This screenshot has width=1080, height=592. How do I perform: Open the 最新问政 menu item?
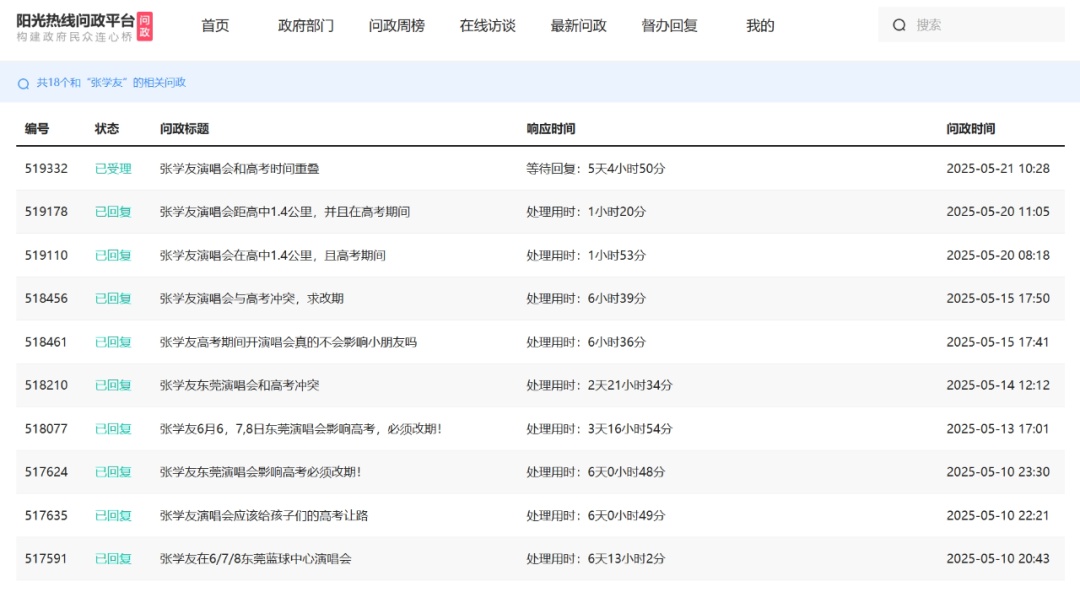point(577,25)
